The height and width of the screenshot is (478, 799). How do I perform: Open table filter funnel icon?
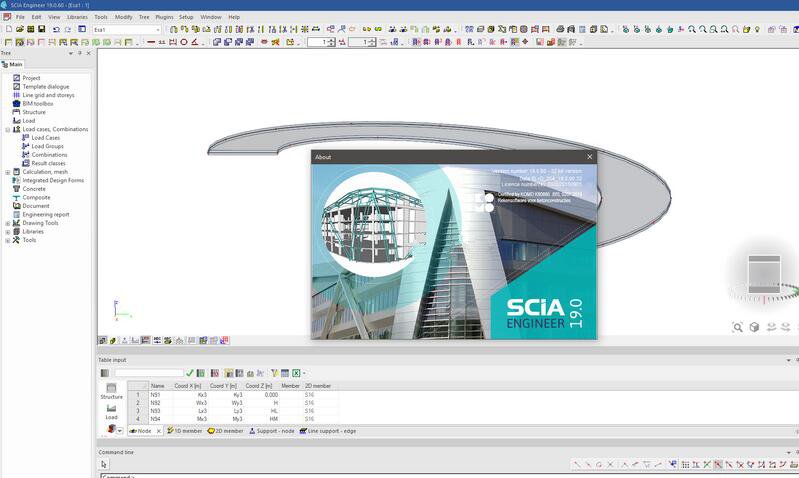[274, 373]
